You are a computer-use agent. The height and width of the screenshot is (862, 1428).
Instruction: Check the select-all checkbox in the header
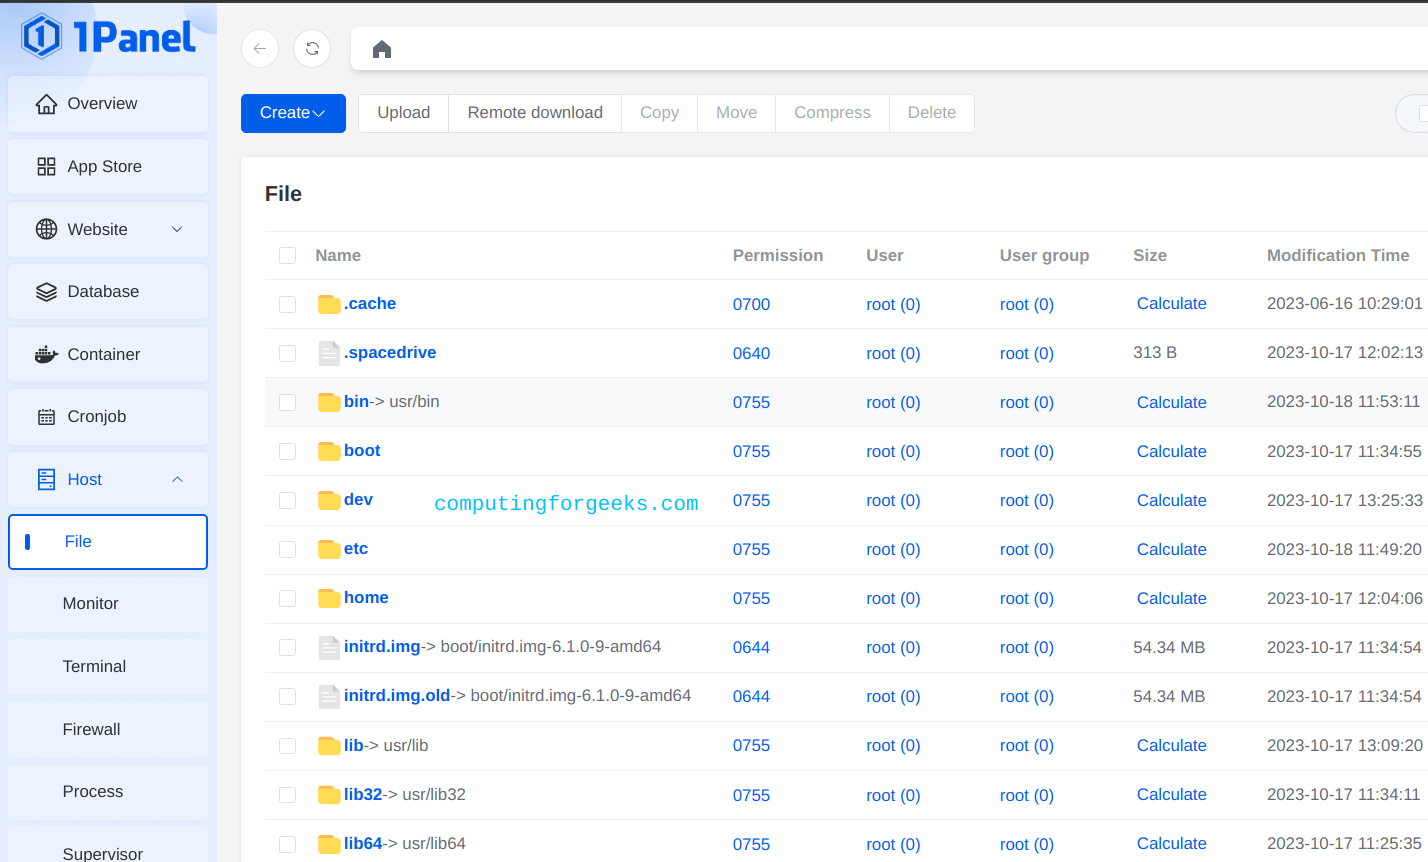[287, 255]
